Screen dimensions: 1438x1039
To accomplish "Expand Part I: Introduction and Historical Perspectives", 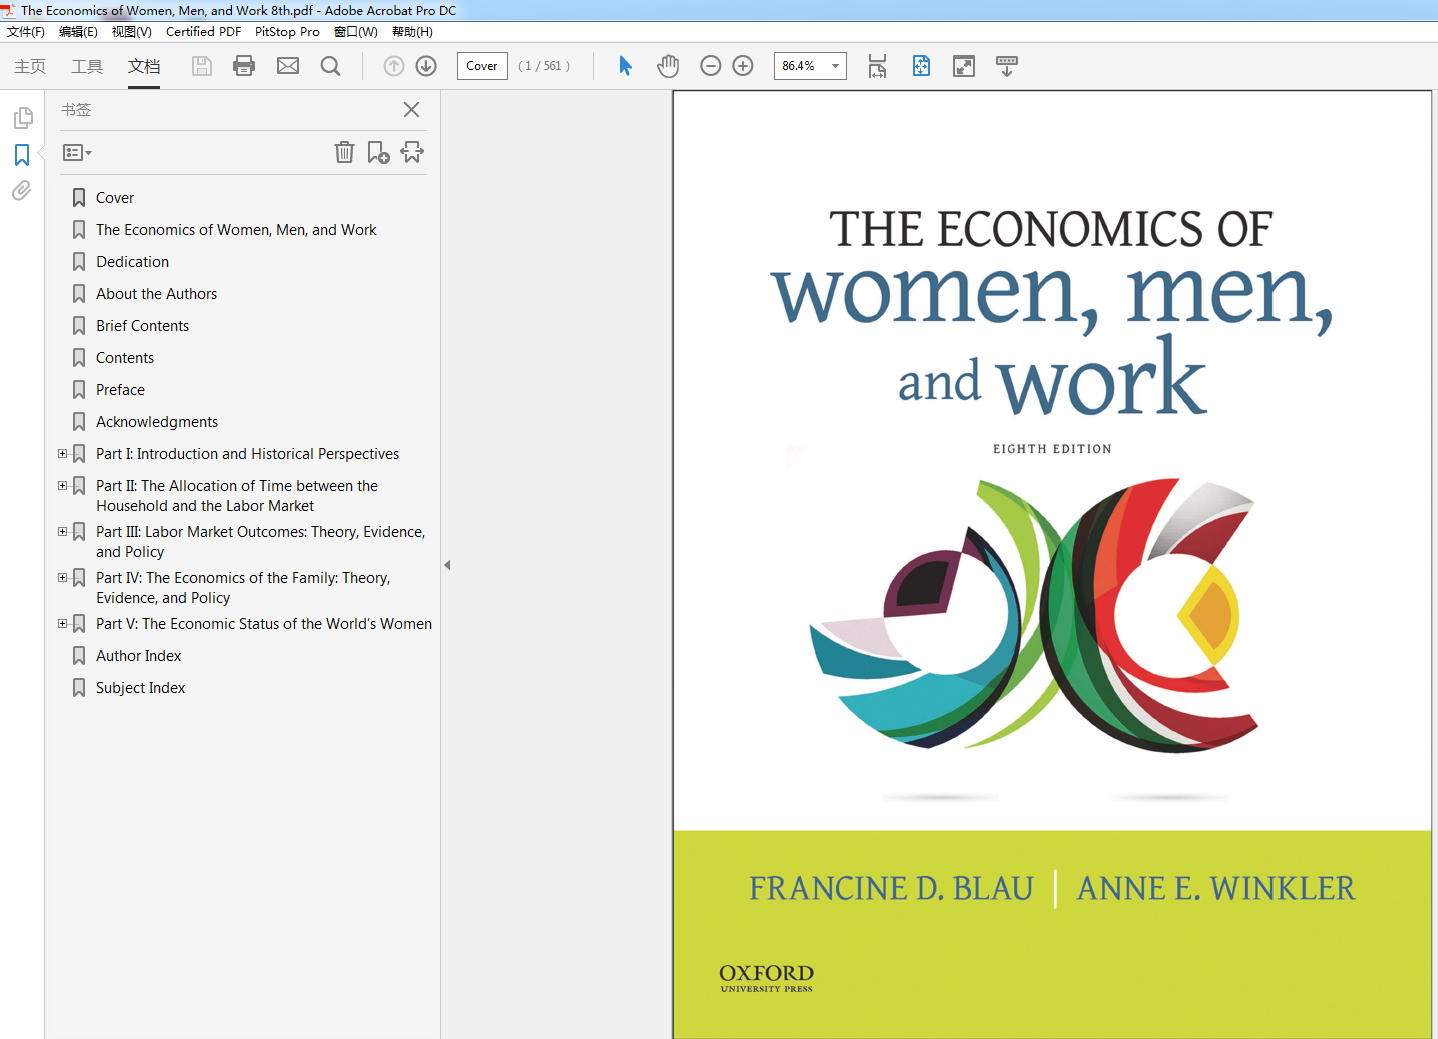I will tap(62, 454).
